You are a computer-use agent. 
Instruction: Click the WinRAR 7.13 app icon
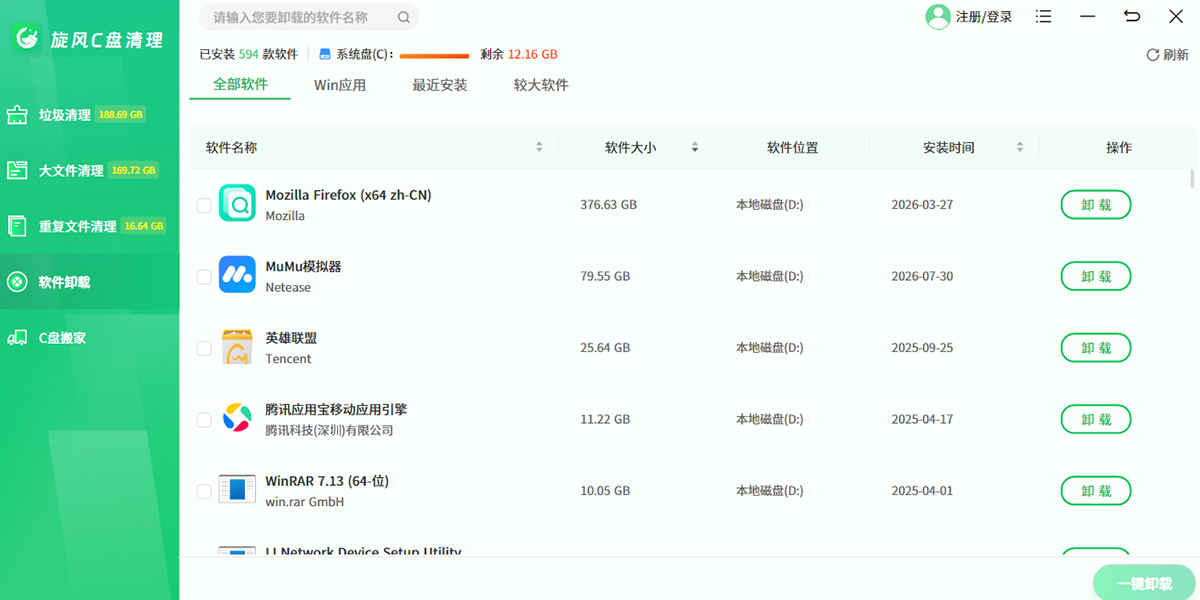[237, 489]
